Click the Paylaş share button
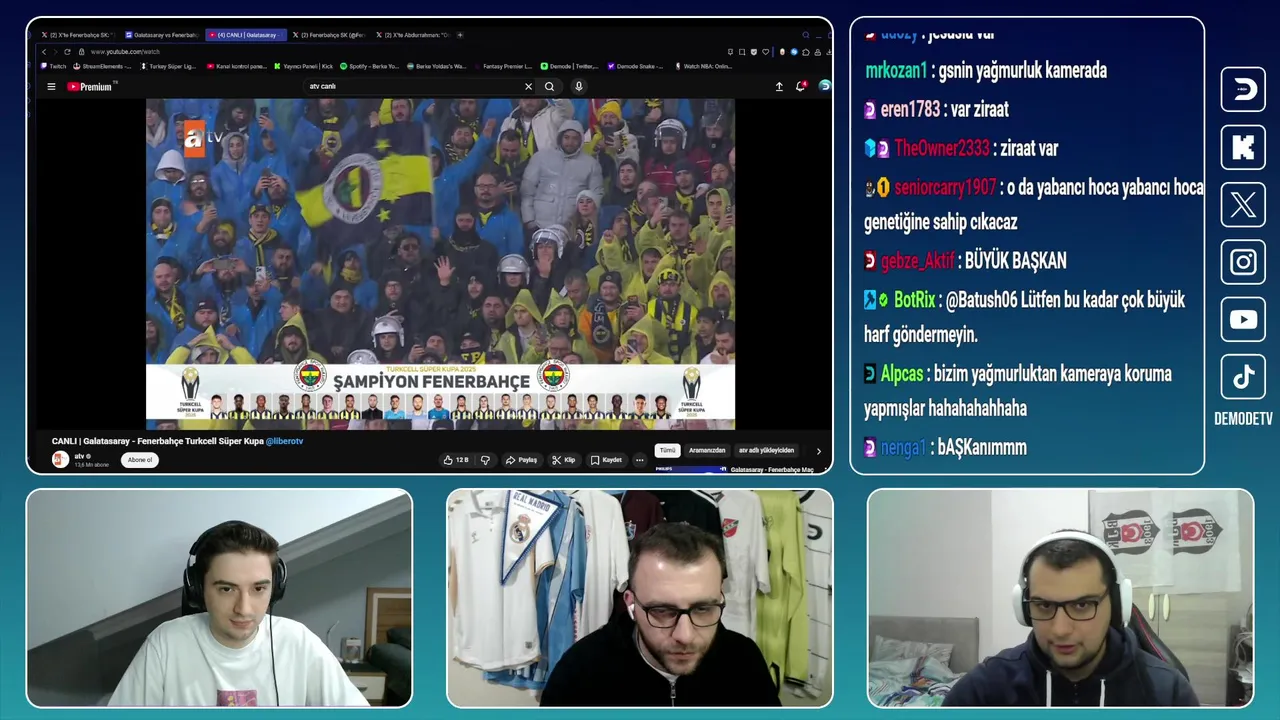Viewport: 1280px width, 720px height. point(521,460)
